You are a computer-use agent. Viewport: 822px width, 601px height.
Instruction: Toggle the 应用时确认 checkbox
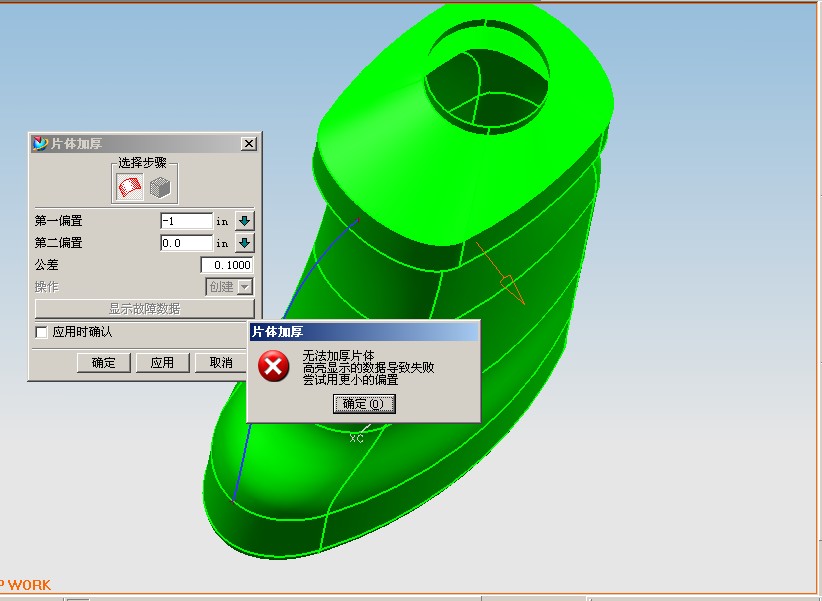click(x=41, y=332)
